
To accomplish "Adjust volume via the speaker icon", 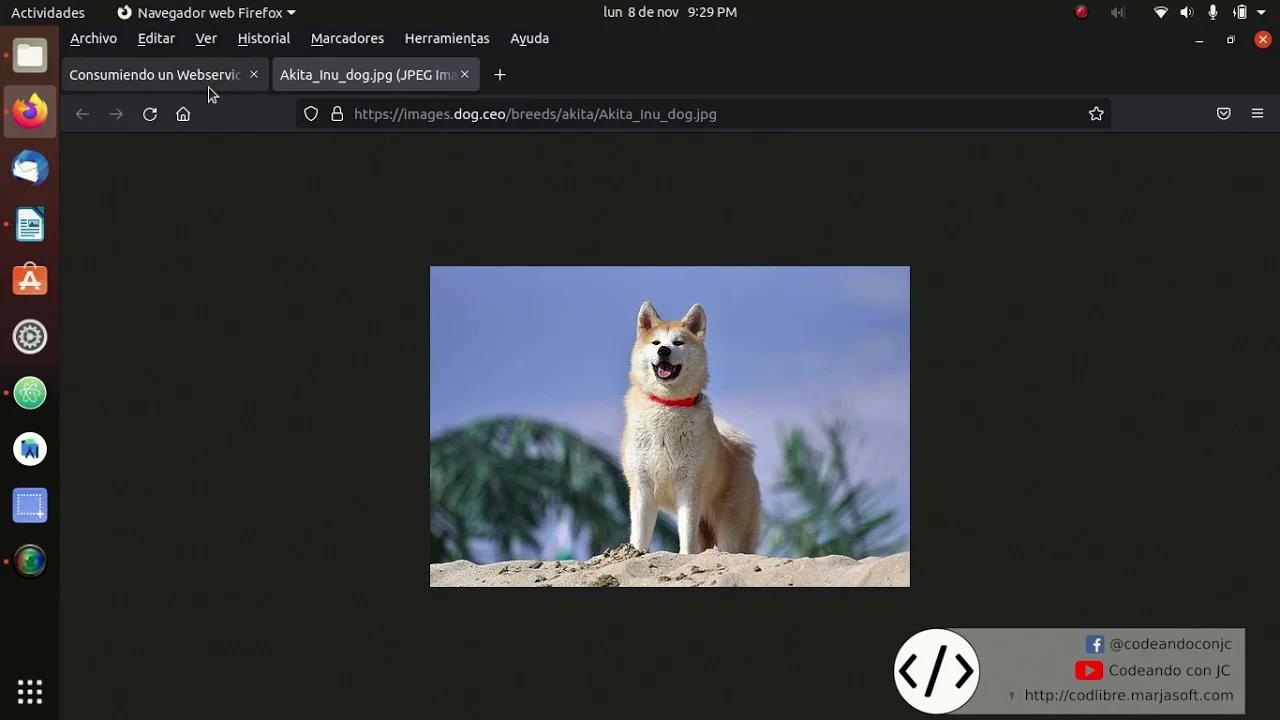I will click(x=1186, y=12).
